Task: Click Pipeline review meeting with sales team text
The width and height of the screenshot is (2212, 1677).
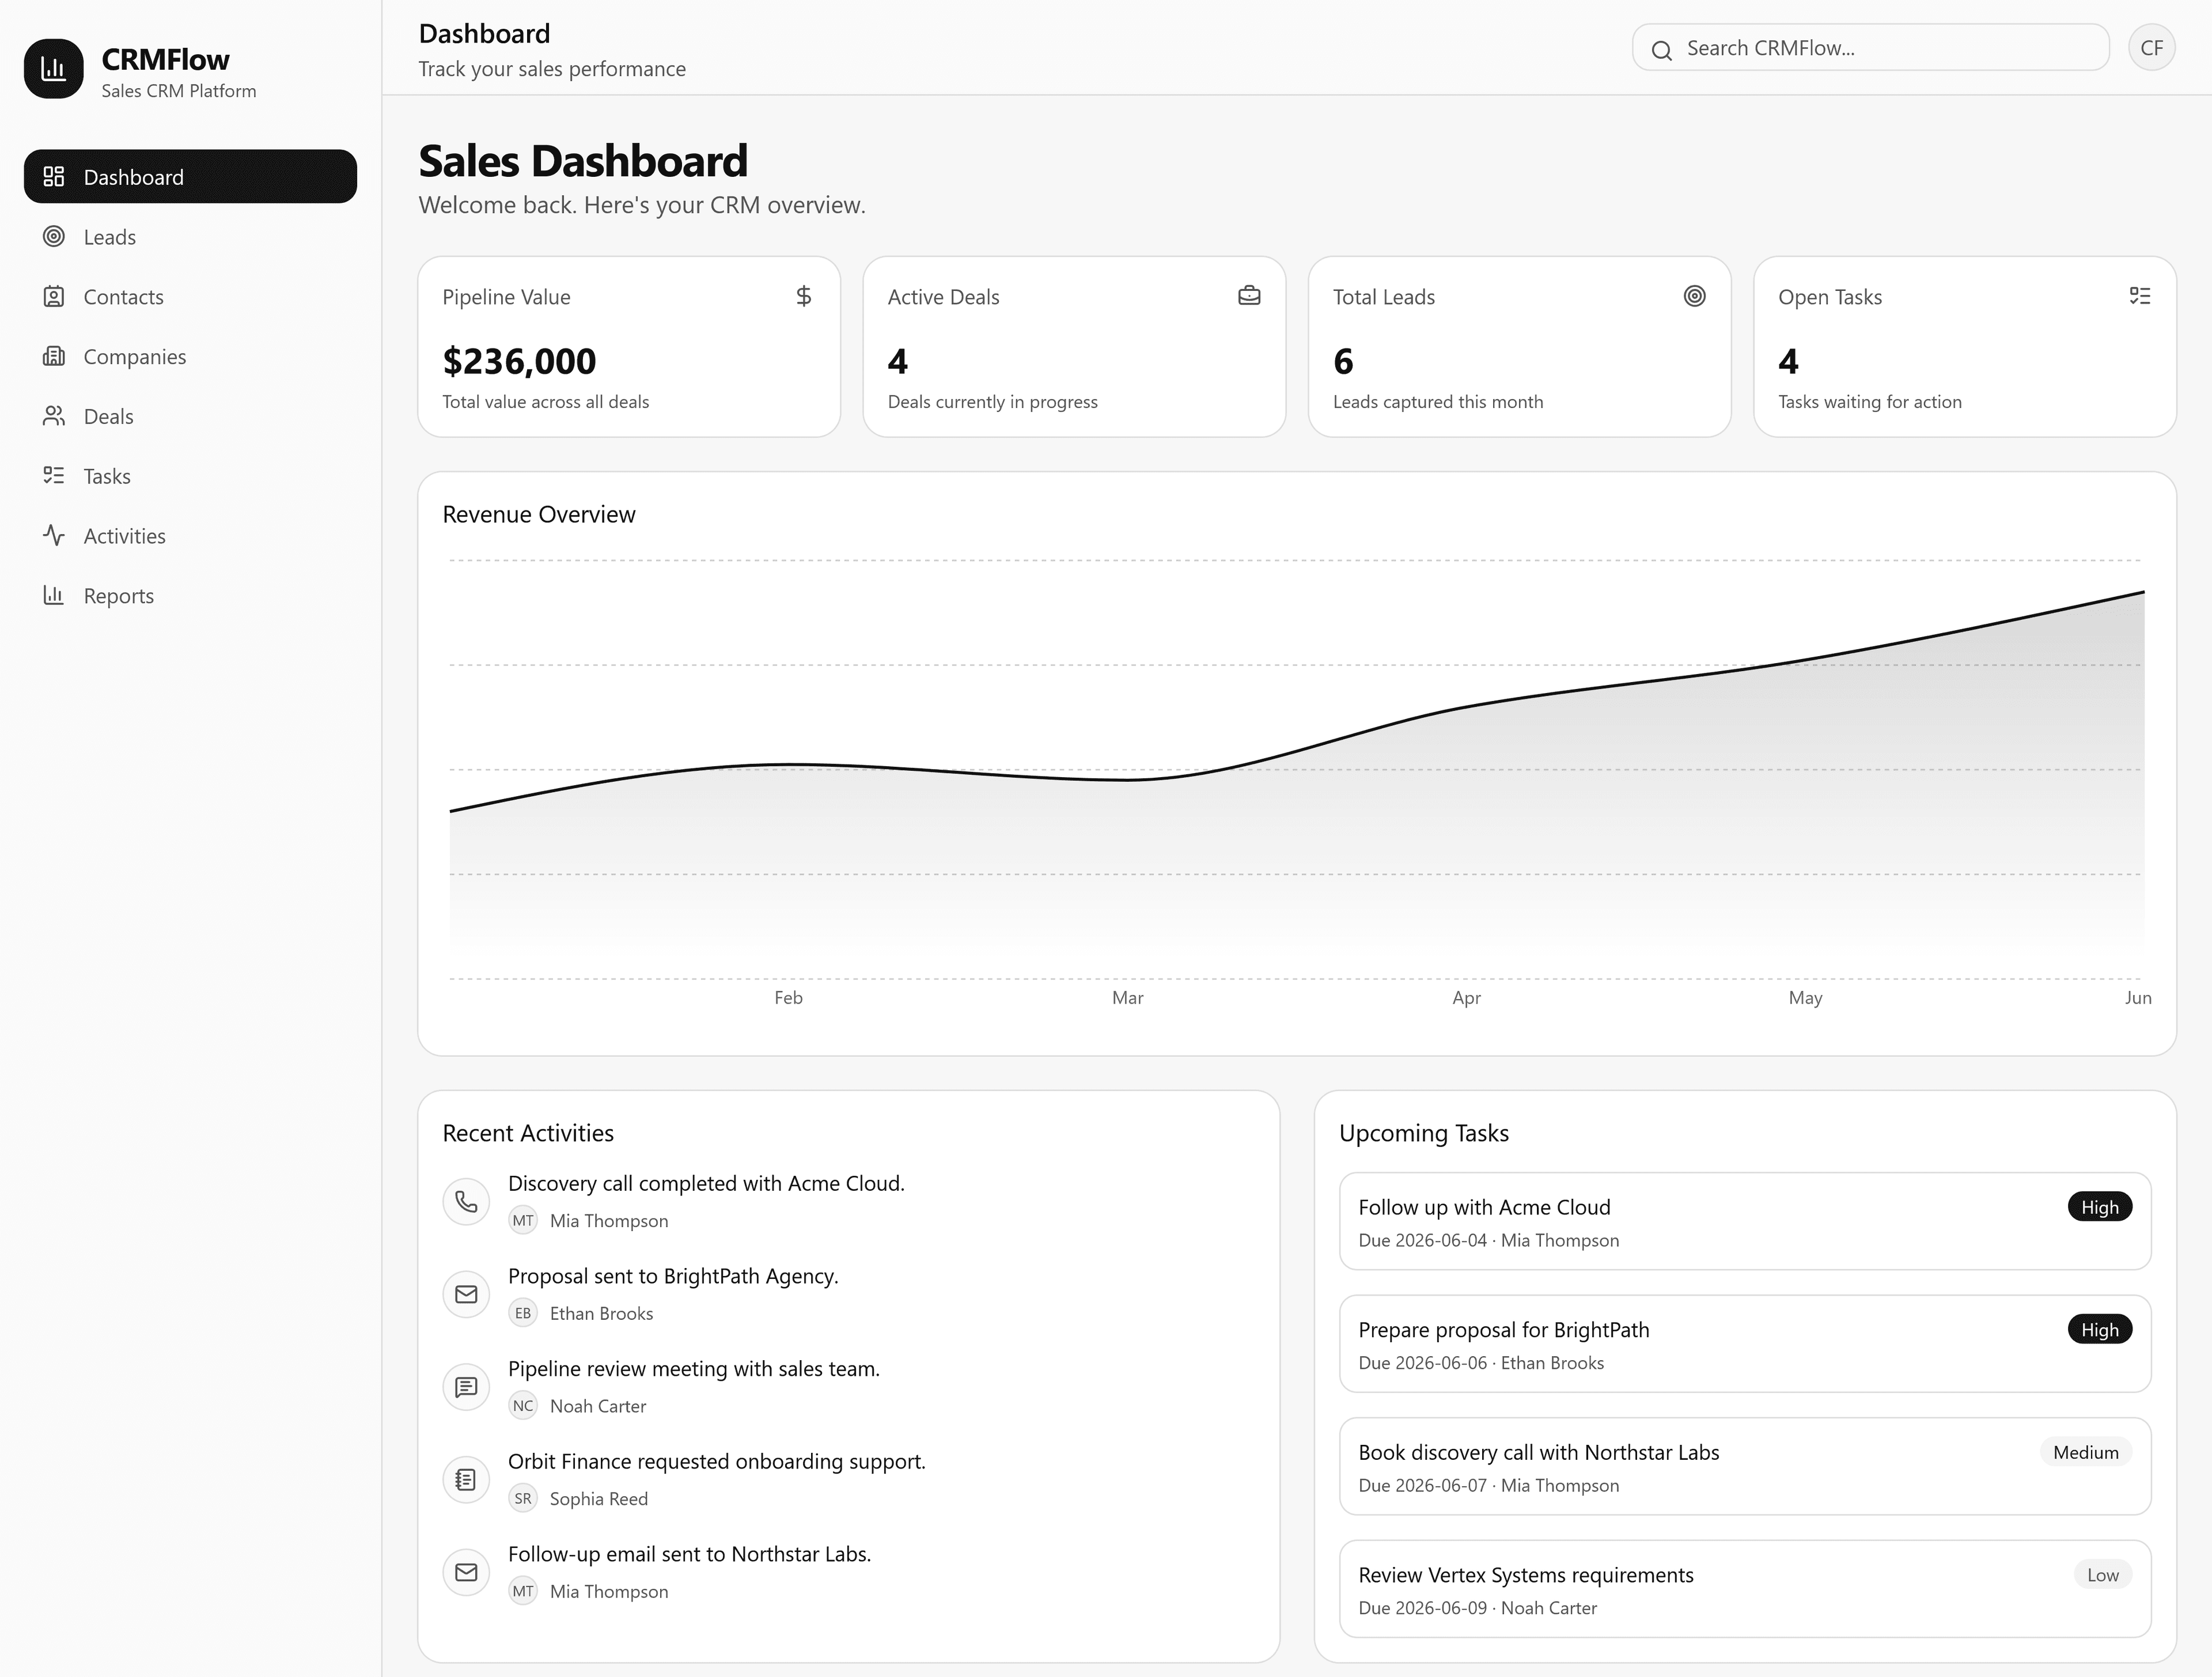Action: point(694,1369)
